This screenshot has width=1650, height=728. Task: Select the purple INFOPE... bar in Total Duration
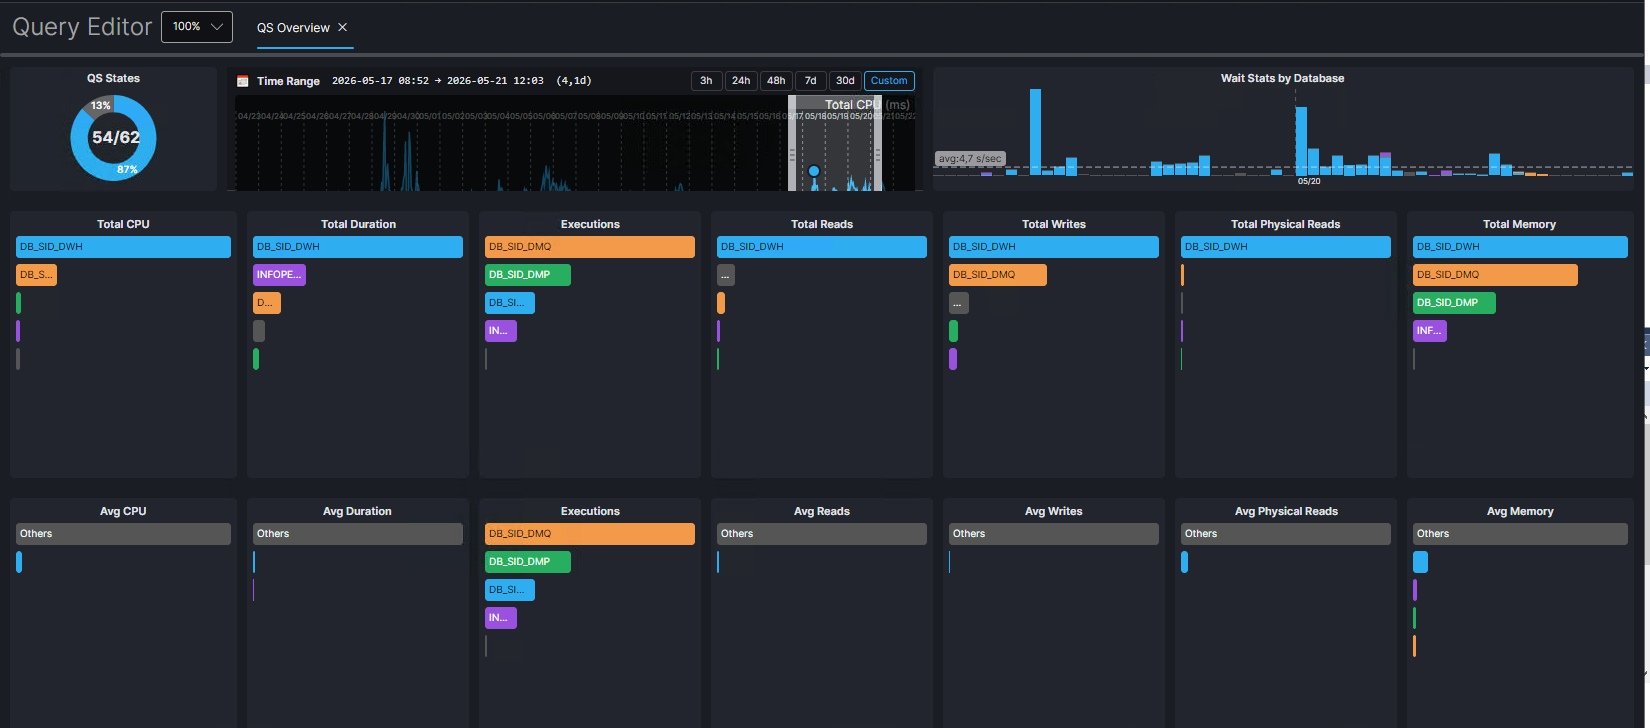point(279,275)
